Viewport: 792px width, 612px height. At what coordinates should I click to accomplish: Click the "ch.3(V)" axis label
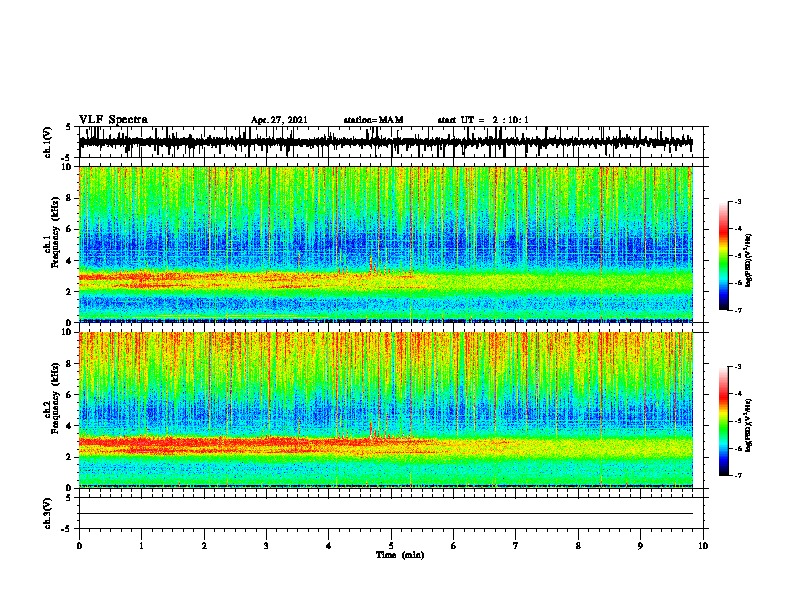coord(48,513)
